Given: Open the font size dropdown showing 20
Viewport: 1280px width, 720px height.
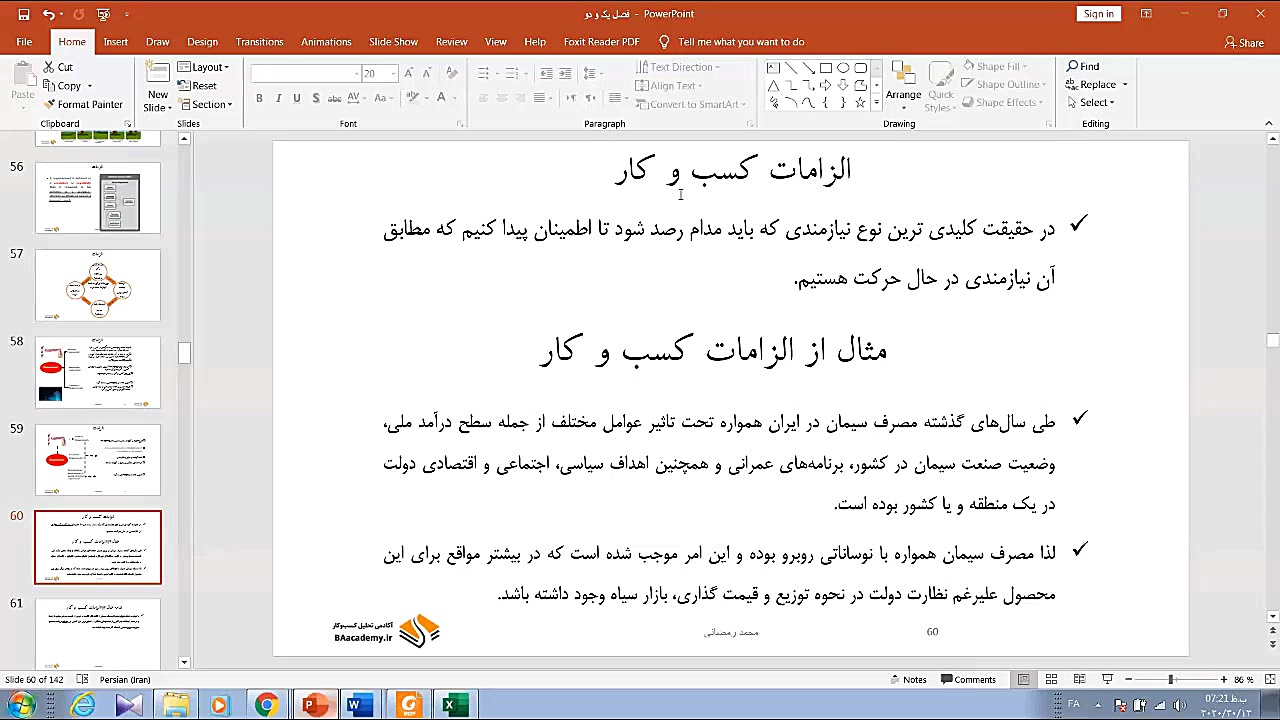Looking at the screenshot, I should click(x=379, y=74).
